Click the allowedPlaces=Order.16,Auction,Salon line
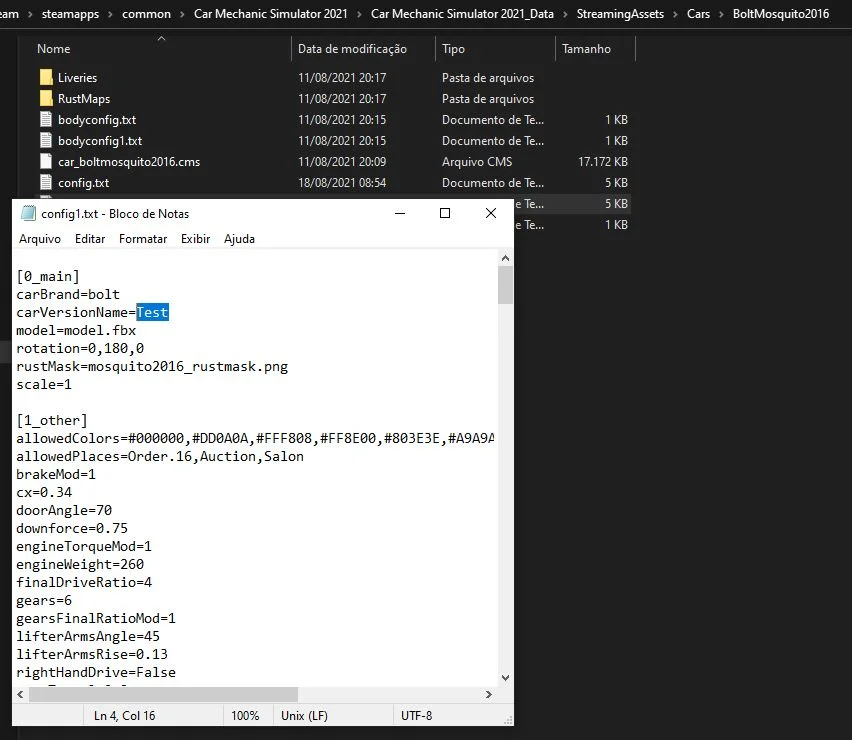This screenshot has width=852, height=740. point(160,456)
